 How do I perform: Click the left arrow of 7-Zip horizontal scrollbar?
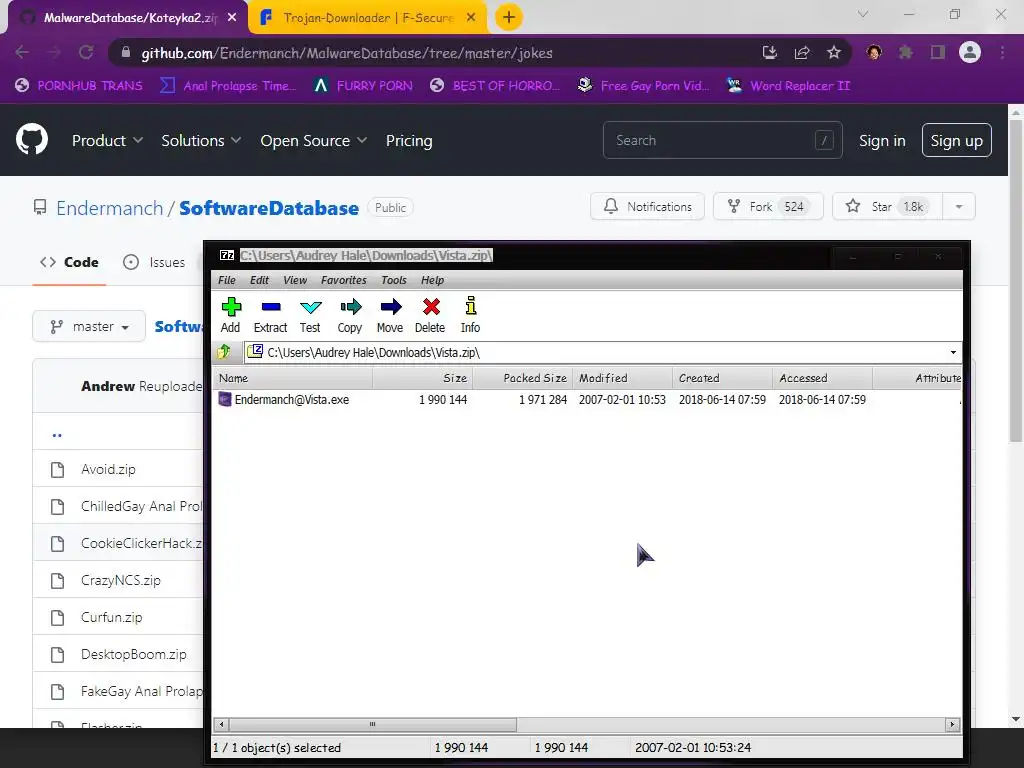tap(221, 724)
